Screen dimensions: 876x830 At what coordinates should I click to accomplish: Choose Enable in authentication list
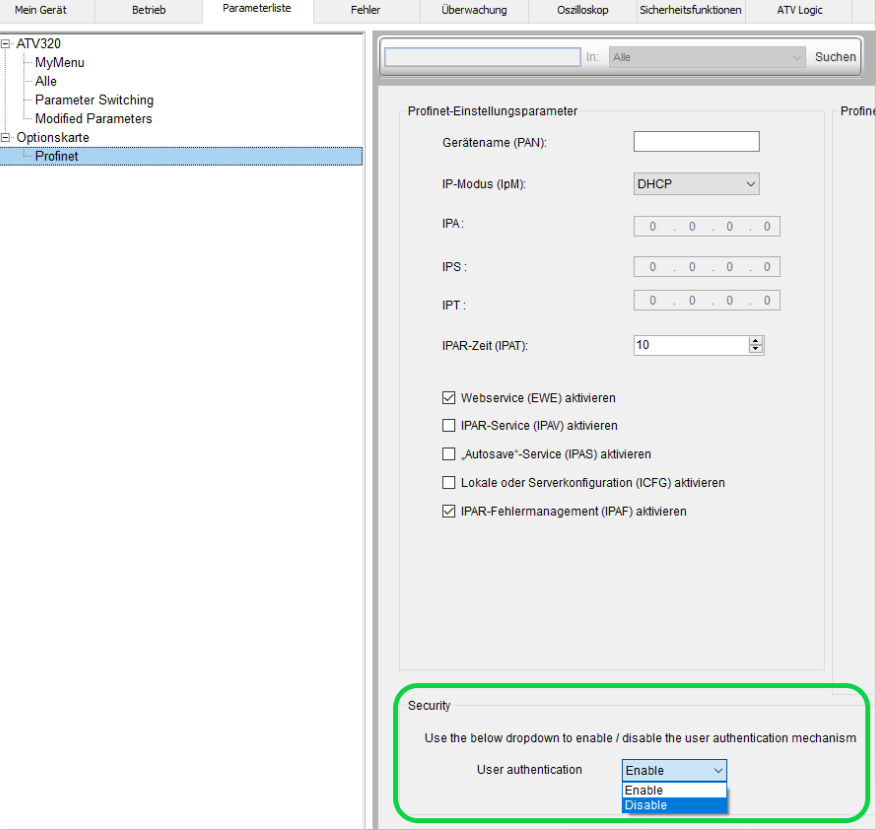(674, 790)
